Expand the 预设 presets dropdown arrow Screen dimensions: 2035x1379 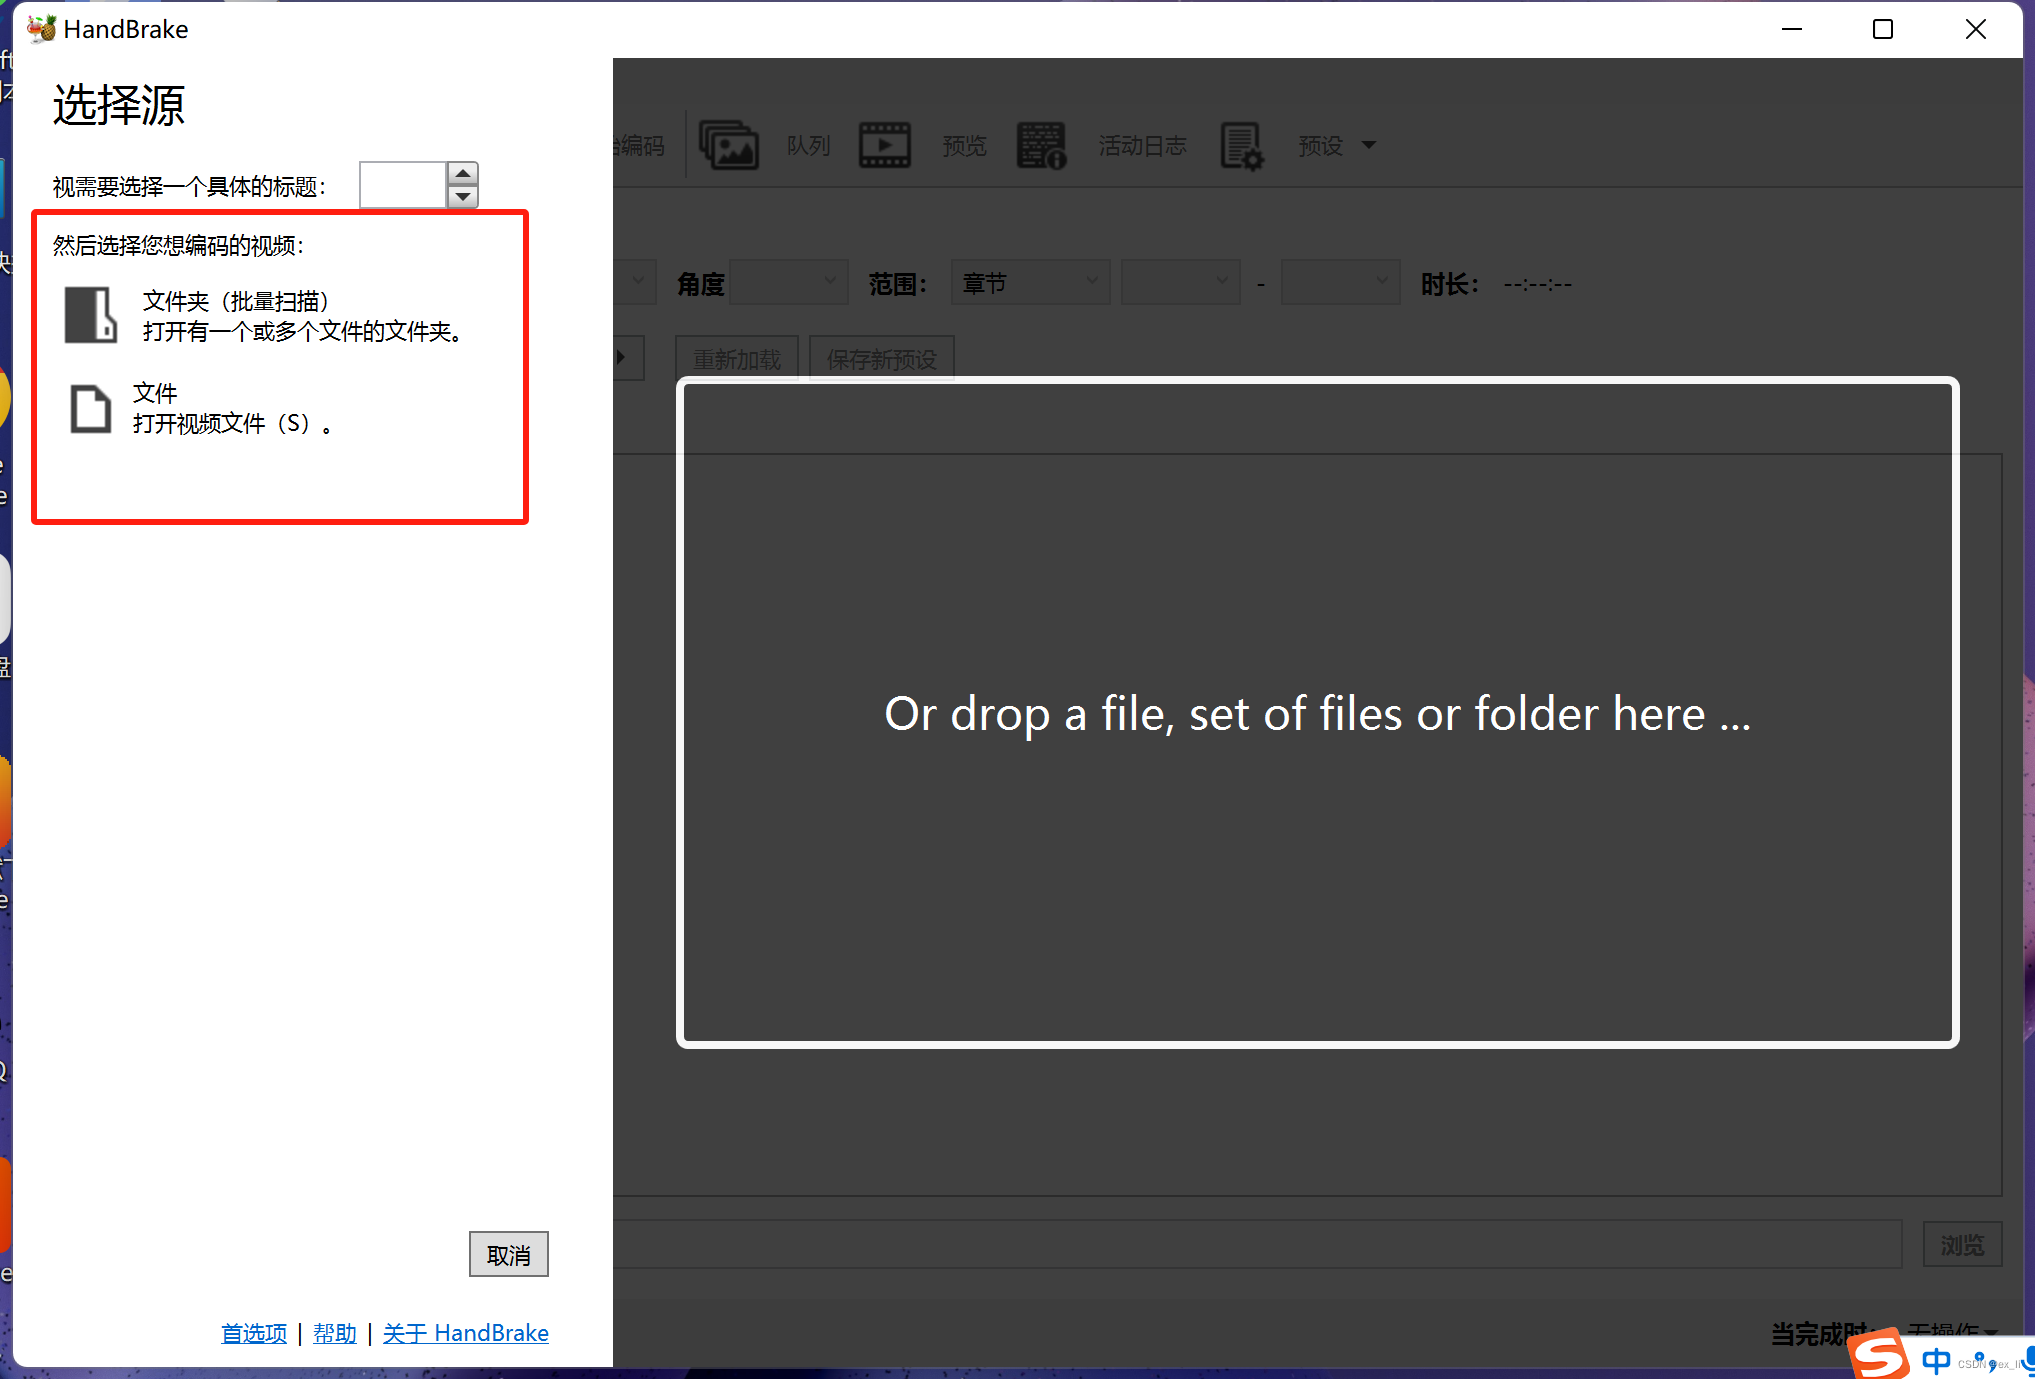click(1369, 146)
